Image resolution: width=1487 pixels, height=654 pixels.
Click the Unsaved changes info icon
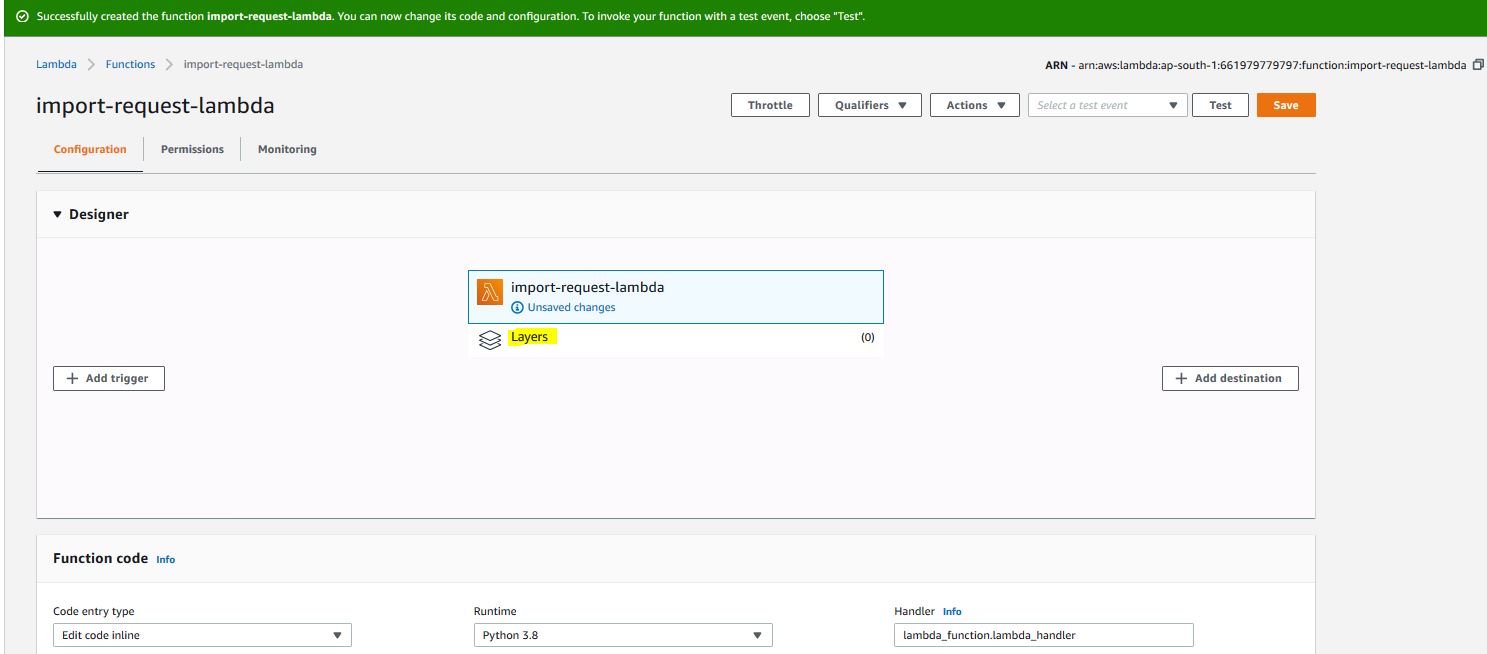[517, 308]
